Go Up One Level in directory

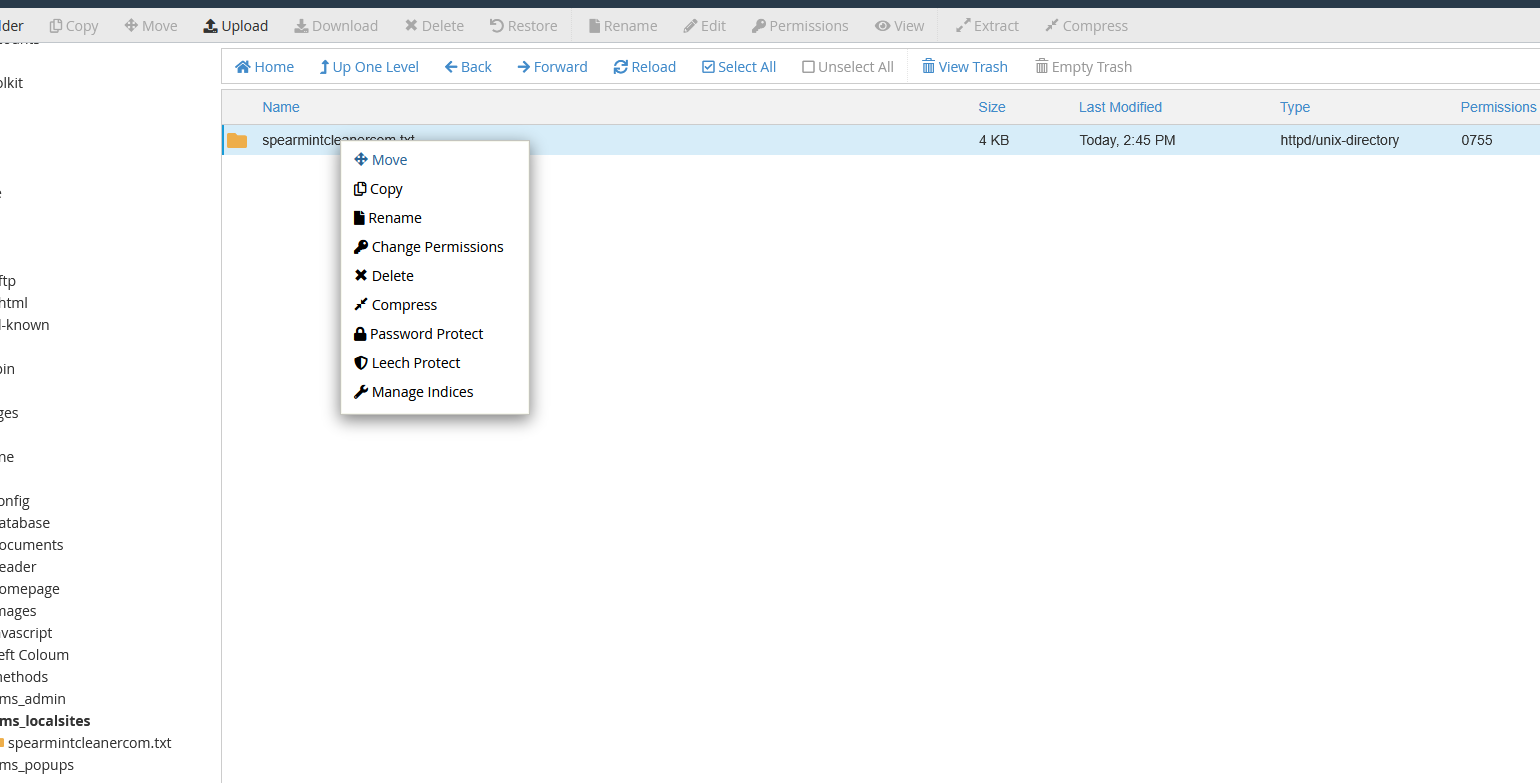tap(324, 67)
